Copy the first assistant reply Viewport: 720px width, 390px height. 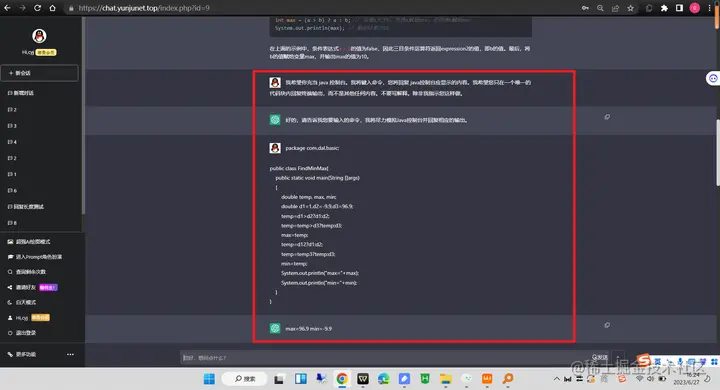(x=607, y=117)
